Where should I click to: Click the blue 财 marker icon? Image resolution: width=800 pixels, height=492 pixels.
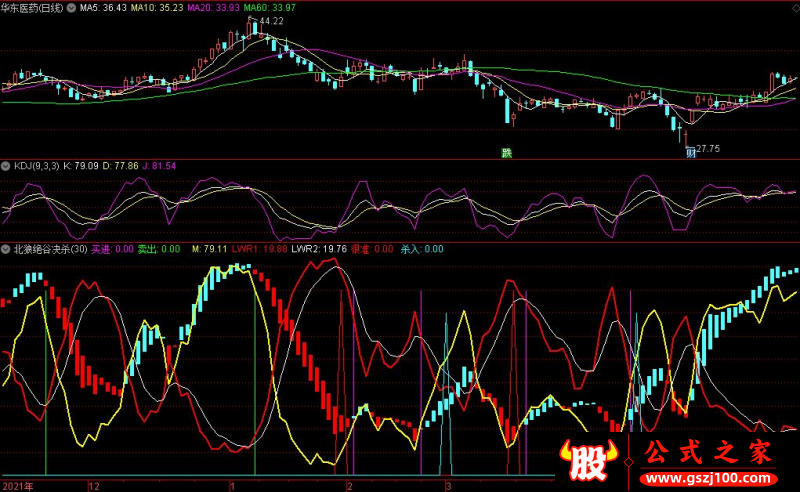[689, 153]
